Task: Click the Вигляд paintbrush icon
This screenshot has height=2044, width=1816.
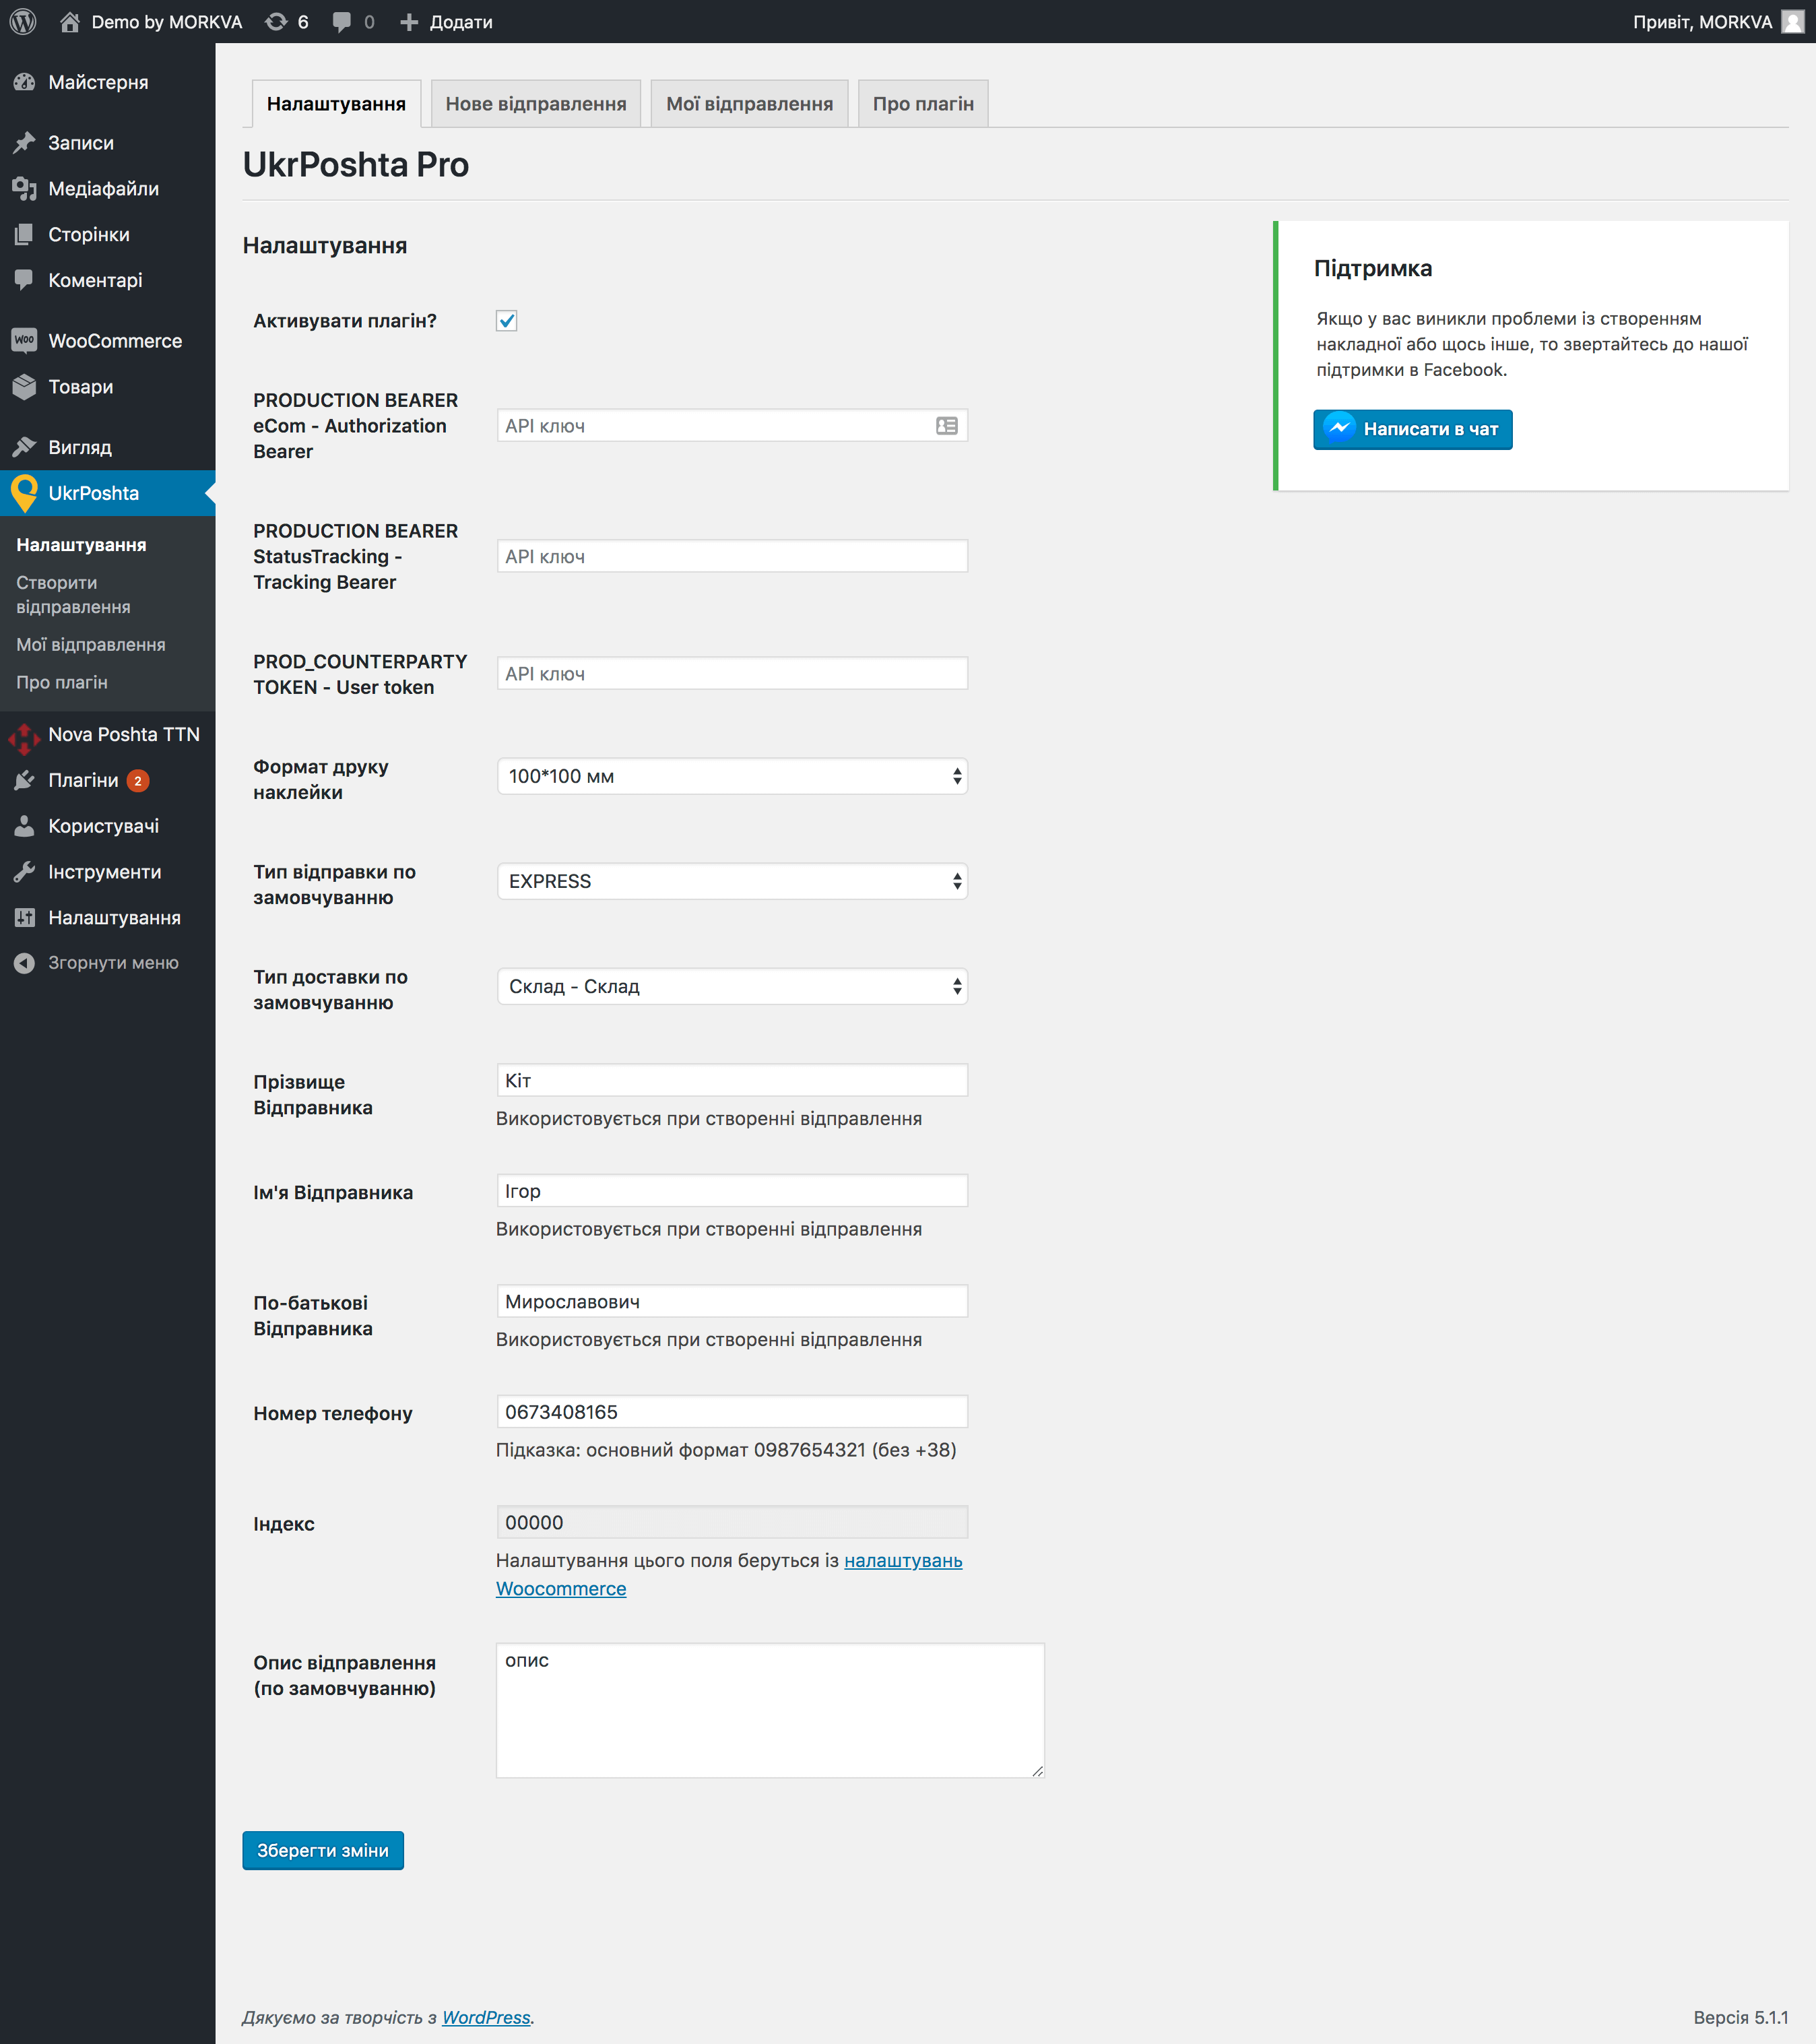Action: coord(24,447)
